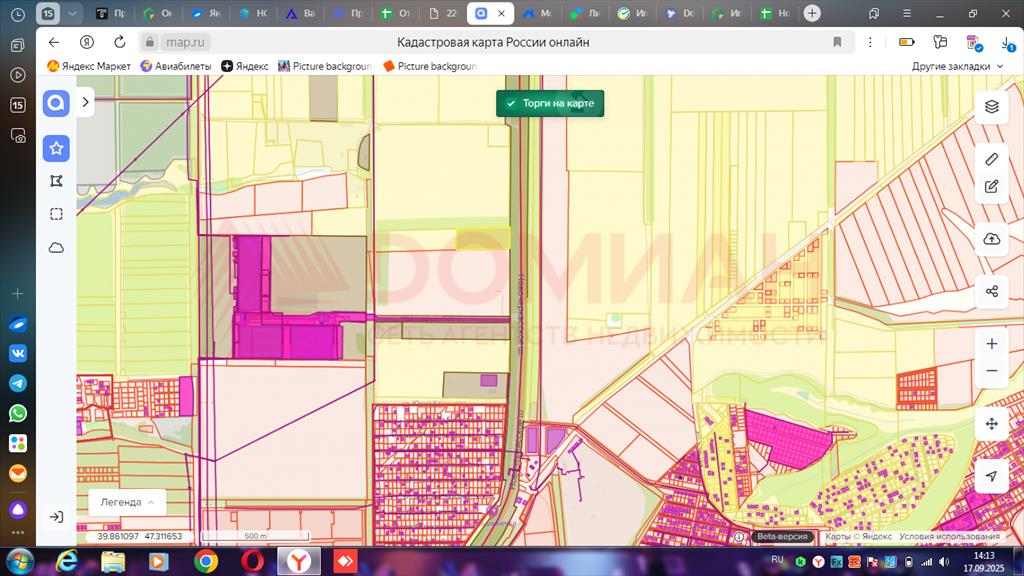Activate the dashed rectangle selection tool
Image resolution: width=1024 pixels, height=576 pixels.
click(x=56, y=214)
